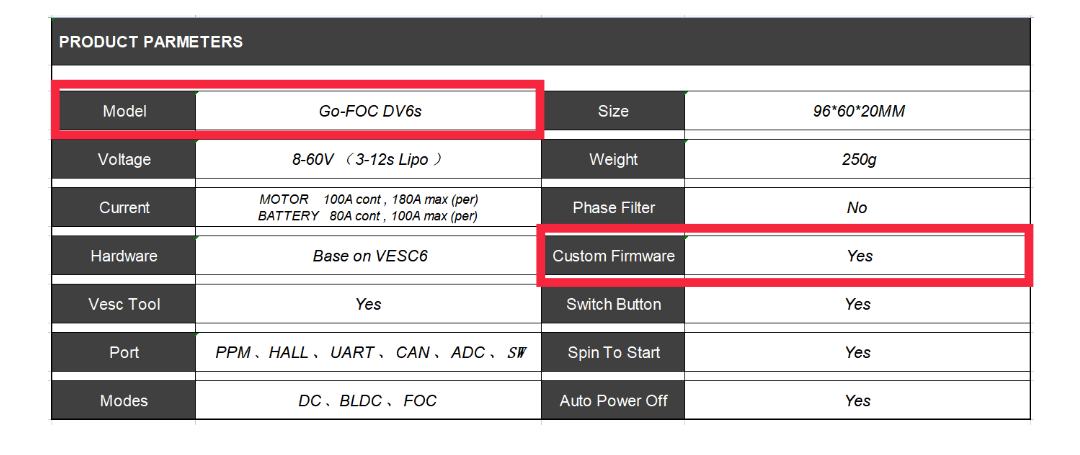Select the Voltage label cell
The width and height of the screenshot is (1080, 455).
click(125, 160)
